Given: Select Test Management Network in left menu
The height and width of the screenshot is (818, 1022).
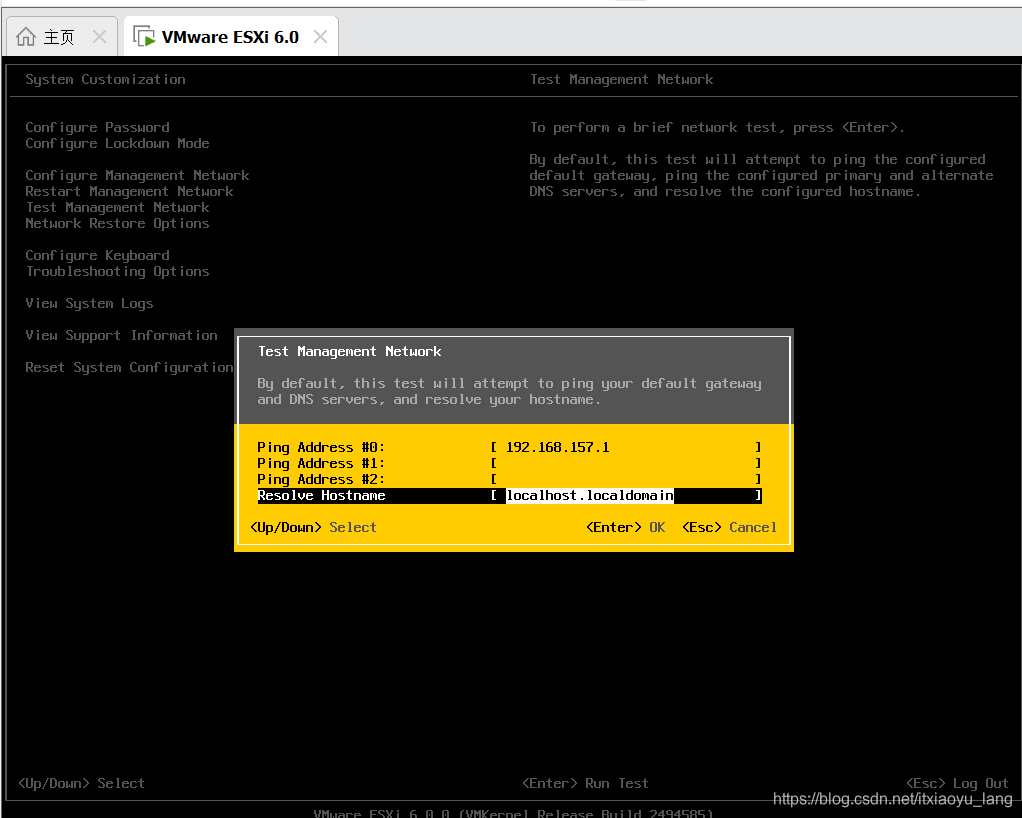Looking at the screenshot, I should 117,207.
